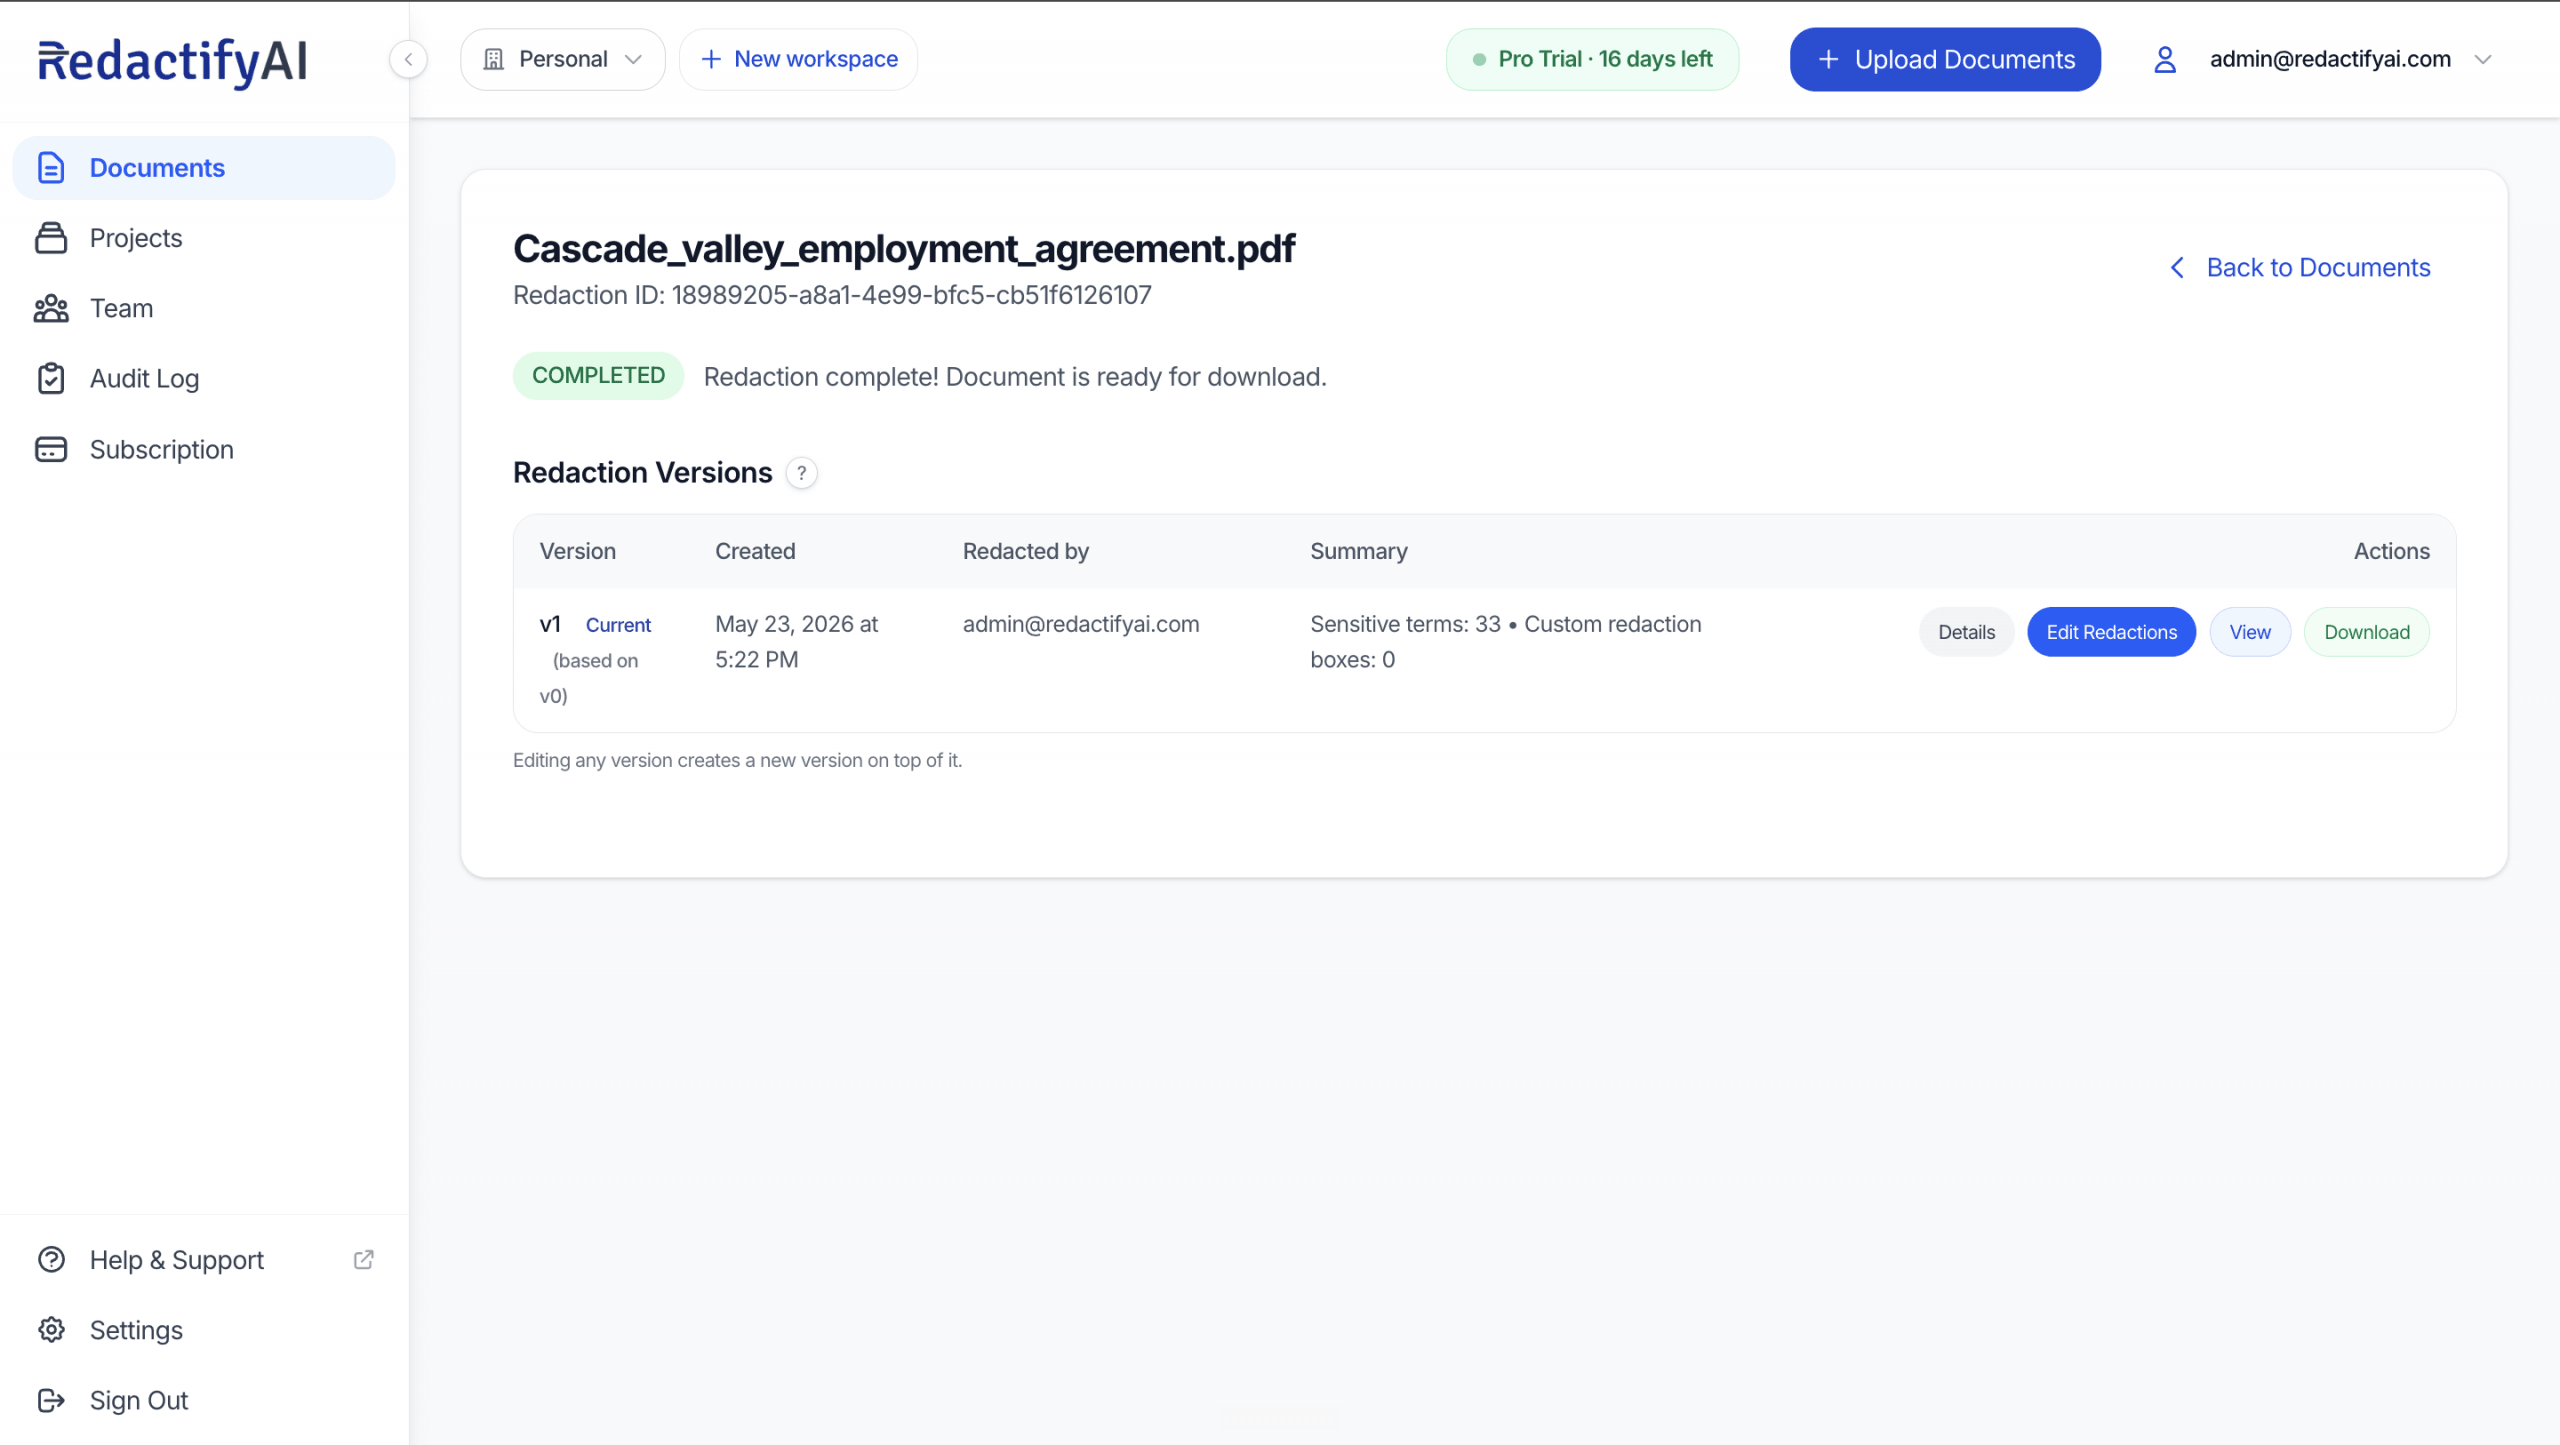Click the Redacted by column header

pyautogui.click(x=1026, y=551)
